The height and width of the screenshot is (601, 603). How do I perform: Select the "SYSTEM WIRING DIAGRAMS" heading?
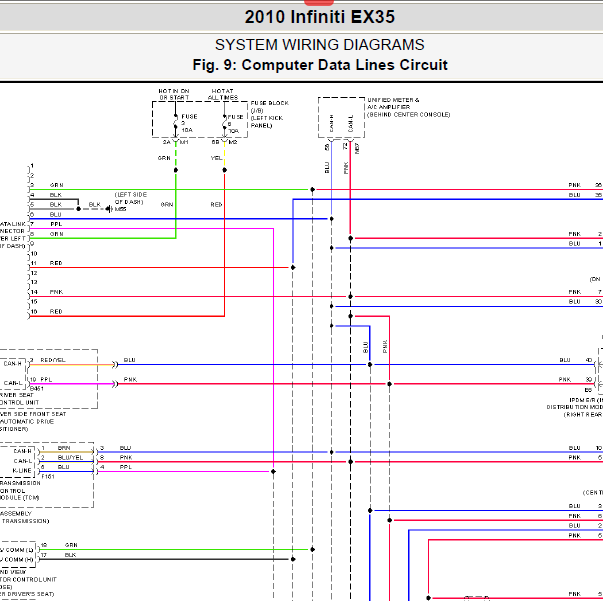[320, 45]
